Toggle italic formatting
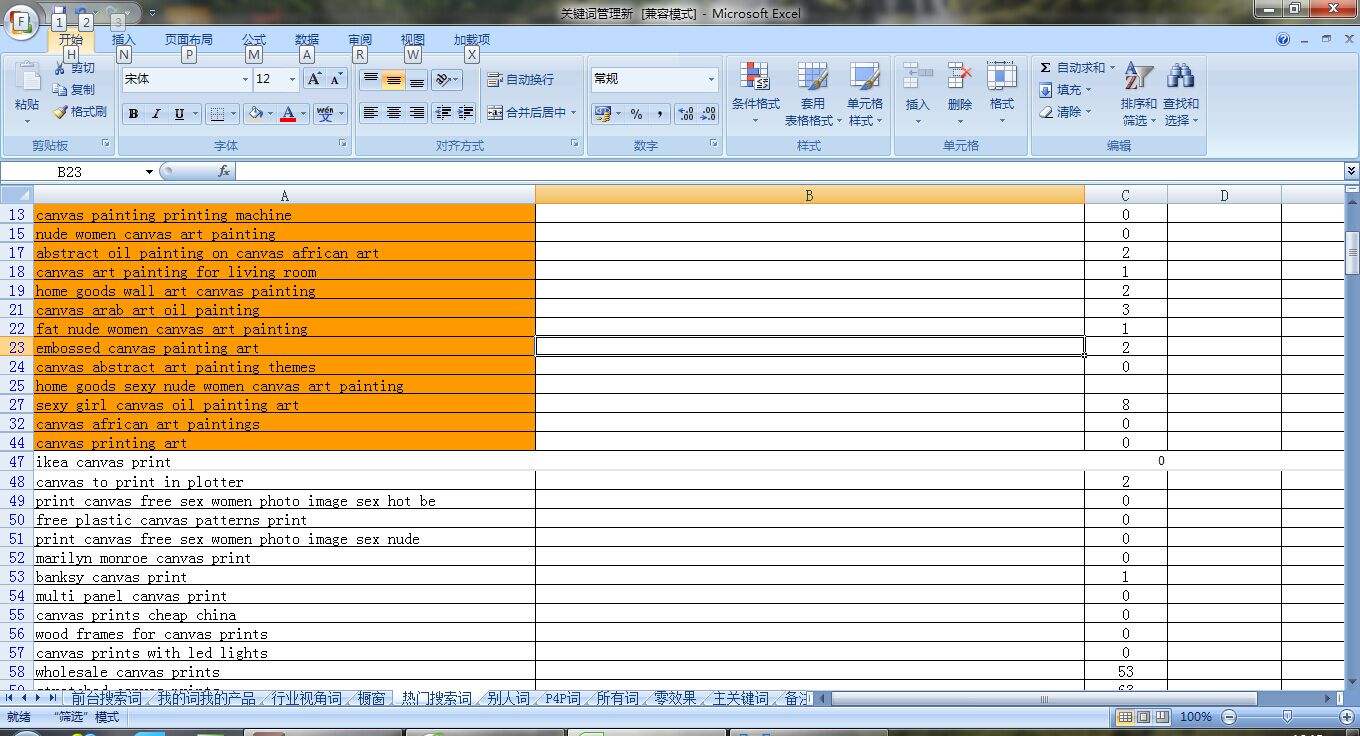The image size is (1360, 736). coord(154,113)
